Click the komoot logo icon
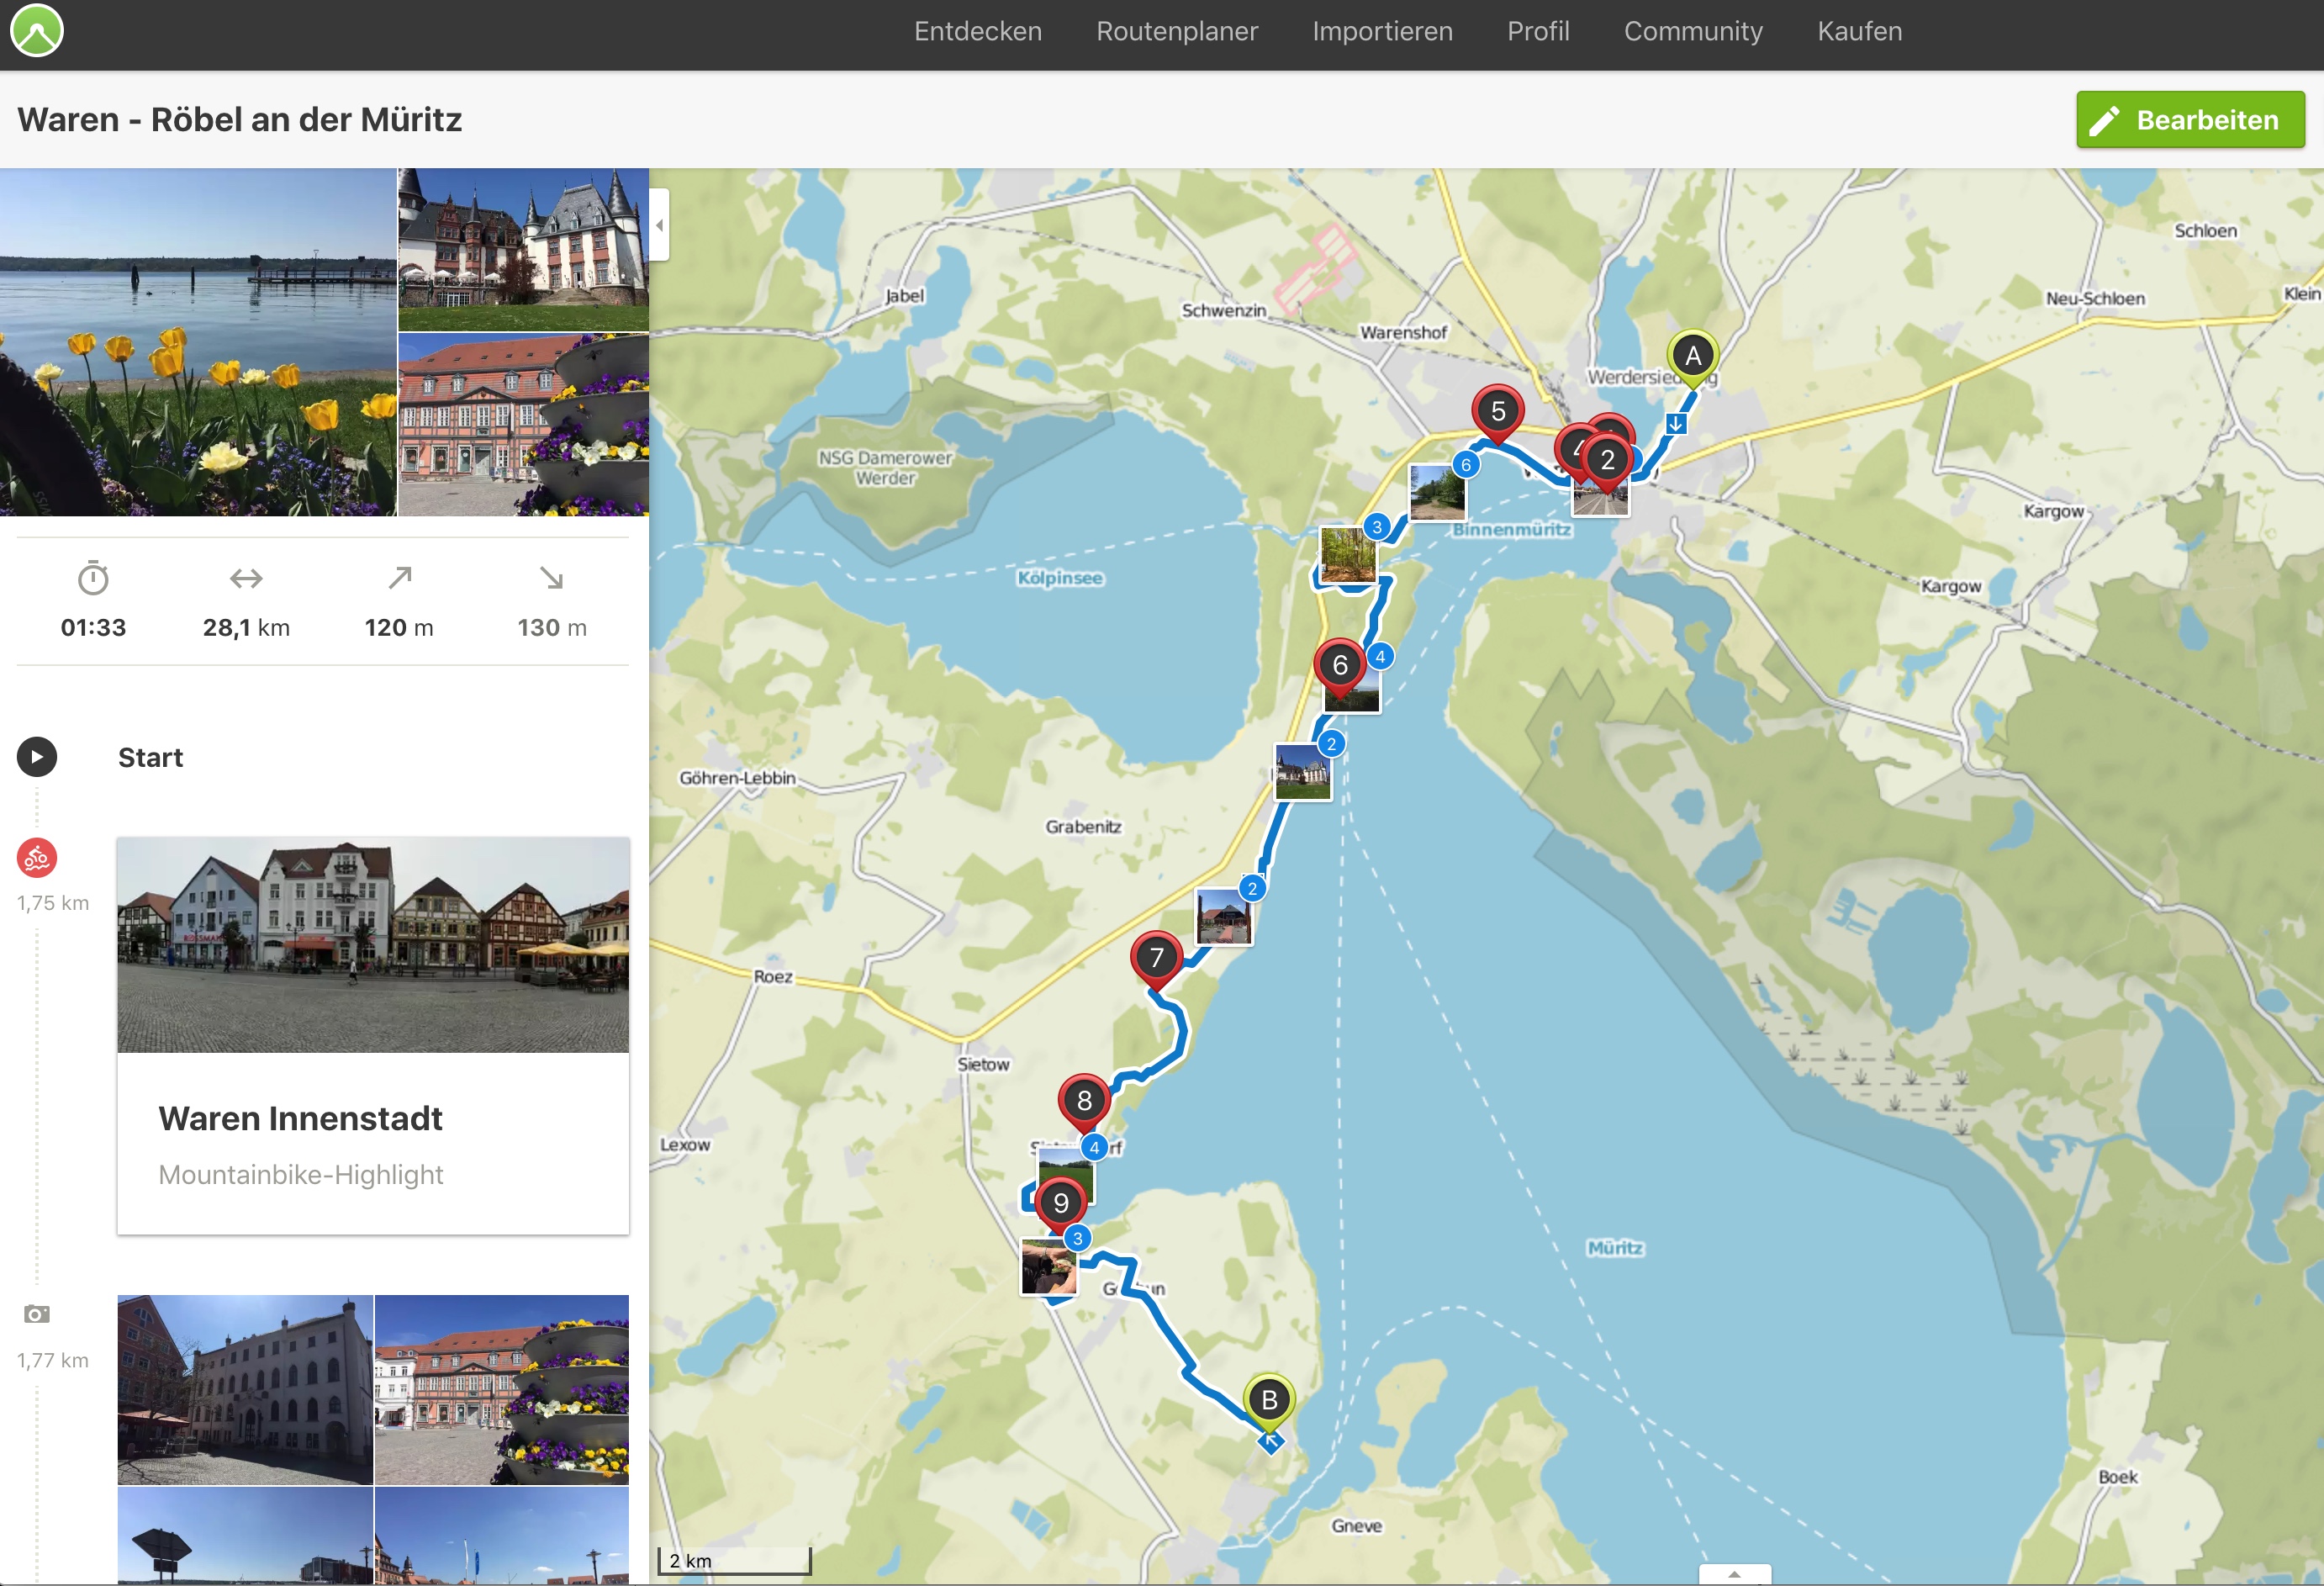This screenshot has height=1586, width=2324. (37, 30)
